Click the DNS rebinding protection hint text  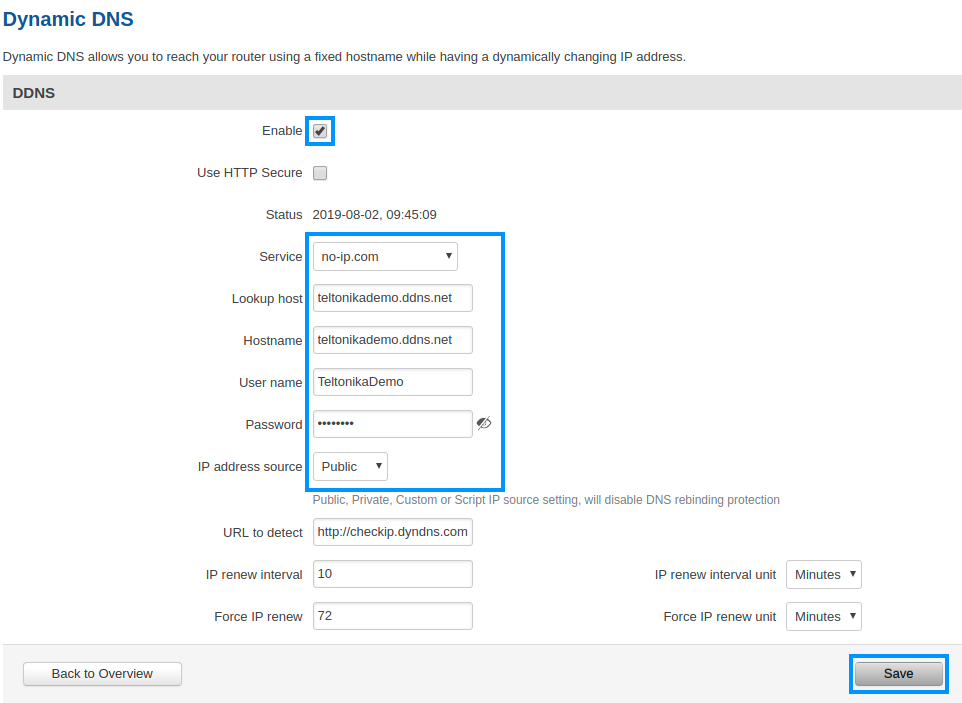click(546, 500)
